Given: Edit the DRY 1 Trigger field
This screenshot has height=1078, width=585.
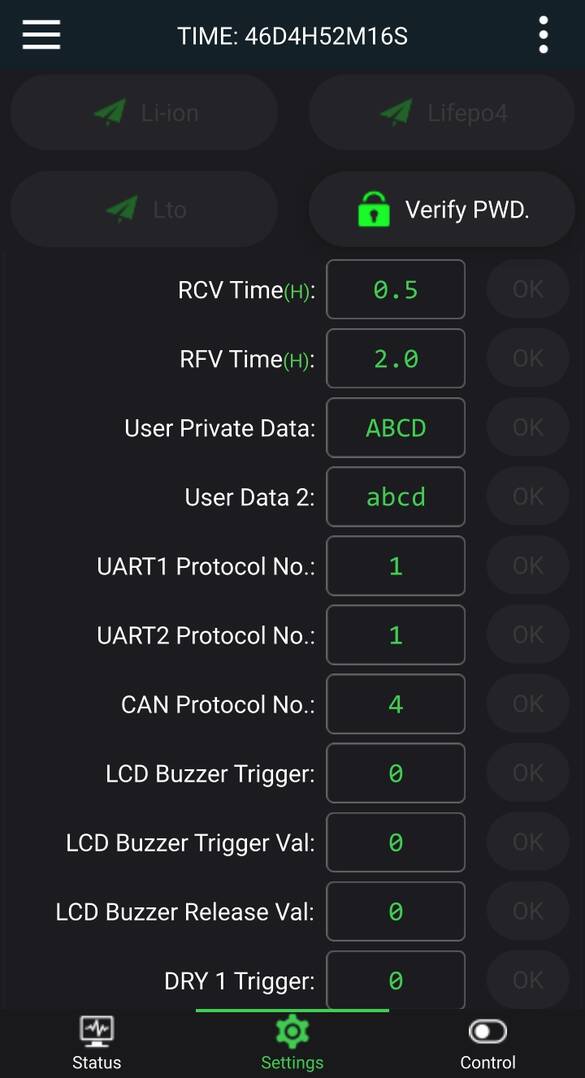Looking at the screenshot, I should pyautogui.click(x=395, y=980).
